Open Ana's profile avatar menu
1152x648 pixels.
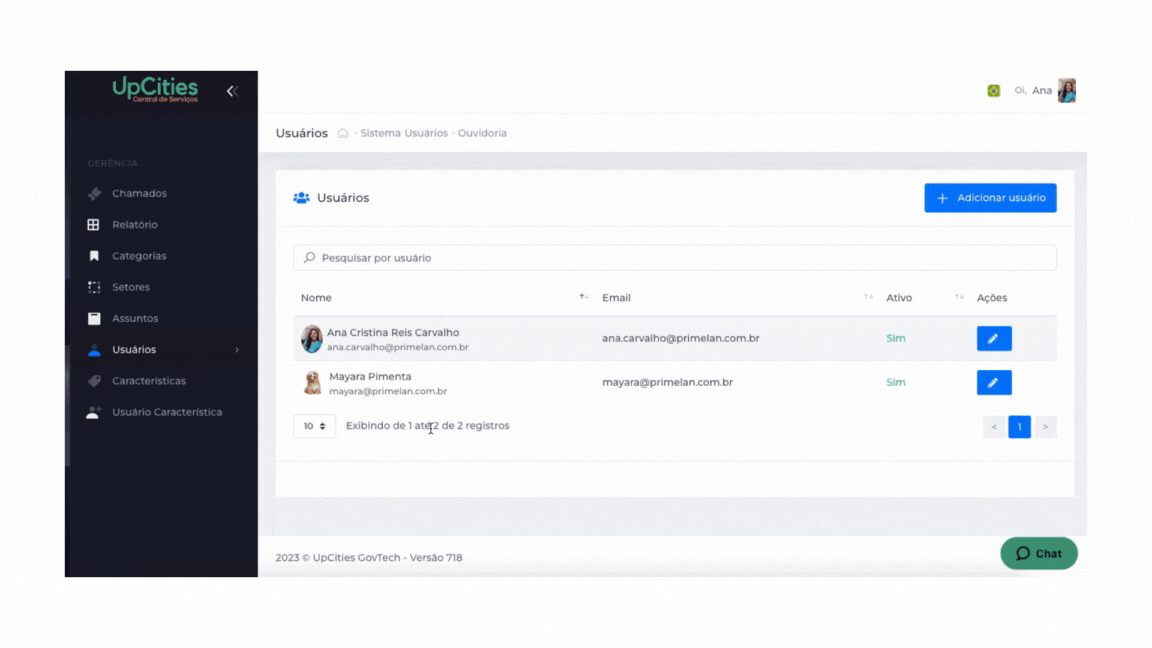pos(1067,90)
